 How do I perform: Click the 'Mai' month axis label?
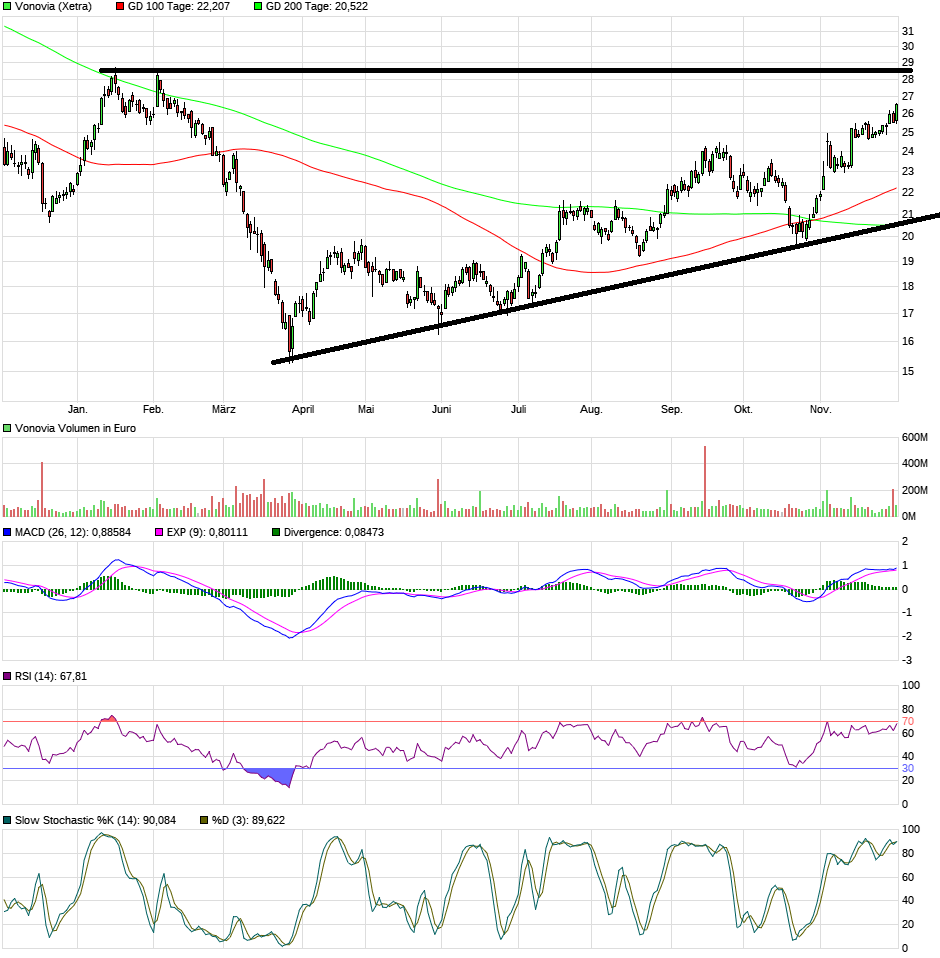tap(366, 409)
